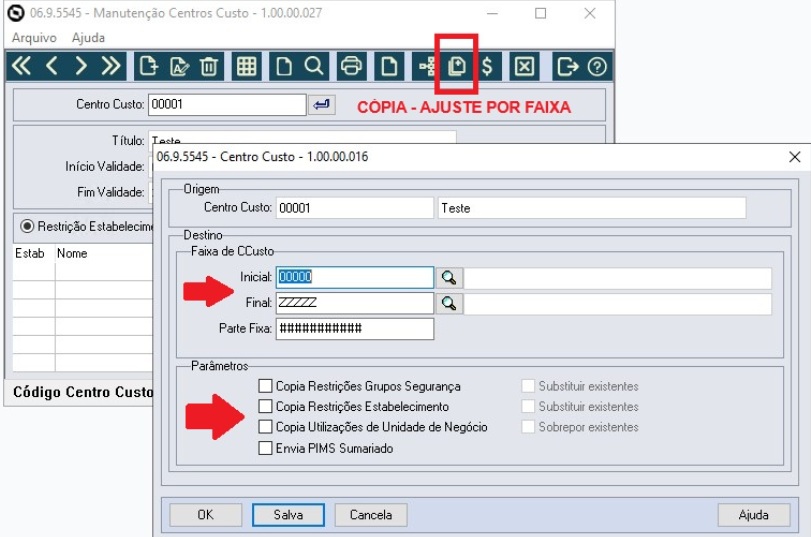Click the Ajuda button in dialog

pyautogui.click(x=754, y=515)
